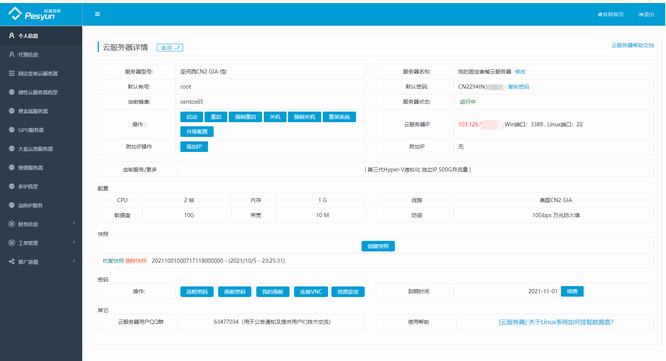Click the 工单管理 sidebar icon
Viewport: 666px width, 361px height.
11,243
